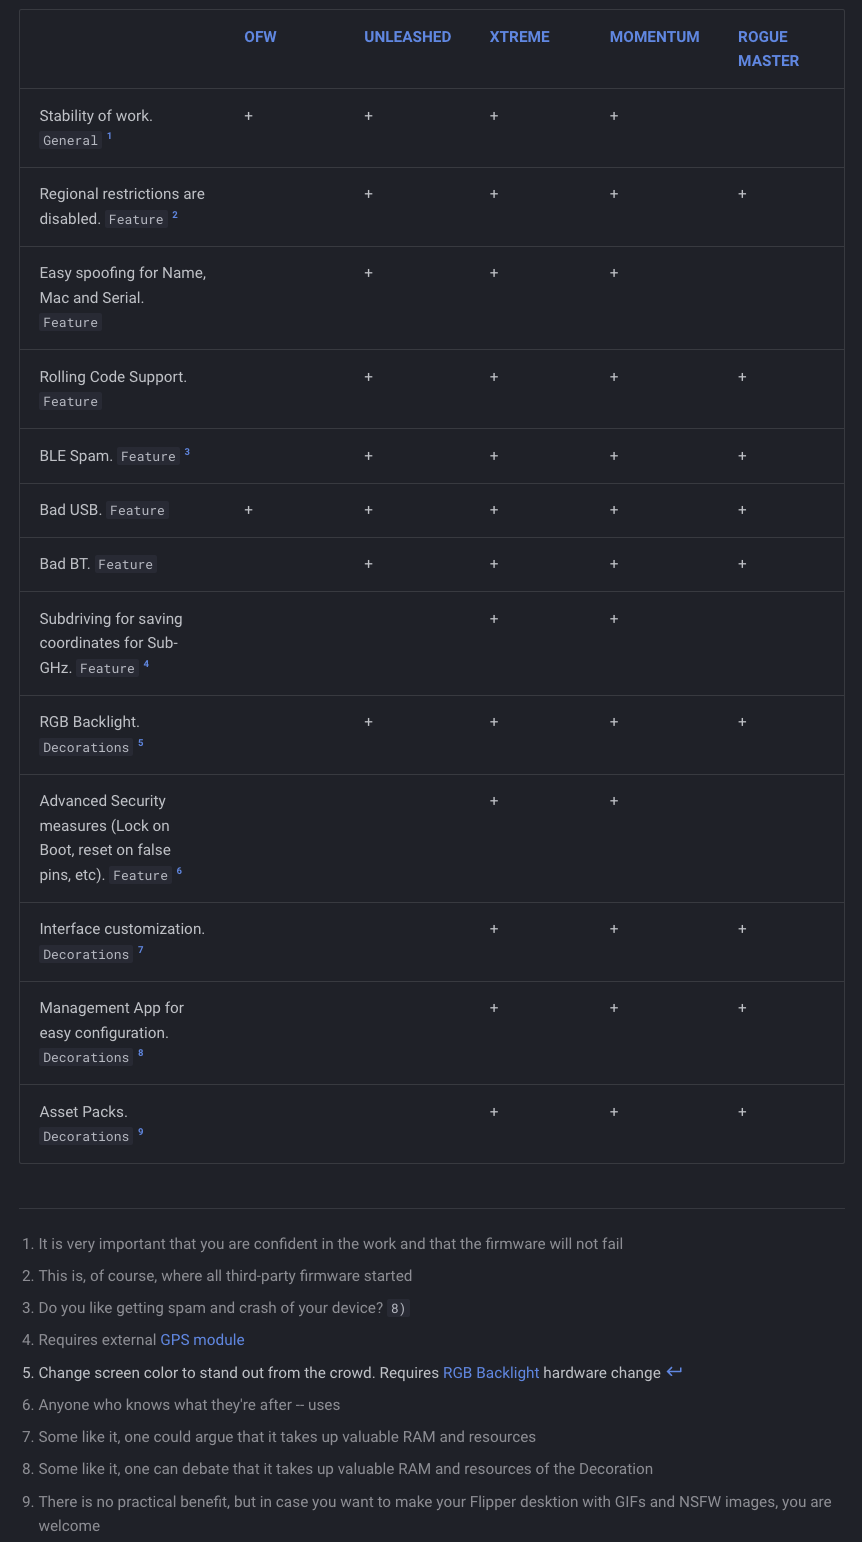Select the Decorations tag under Asset Packs

(x=86, y=1137)
